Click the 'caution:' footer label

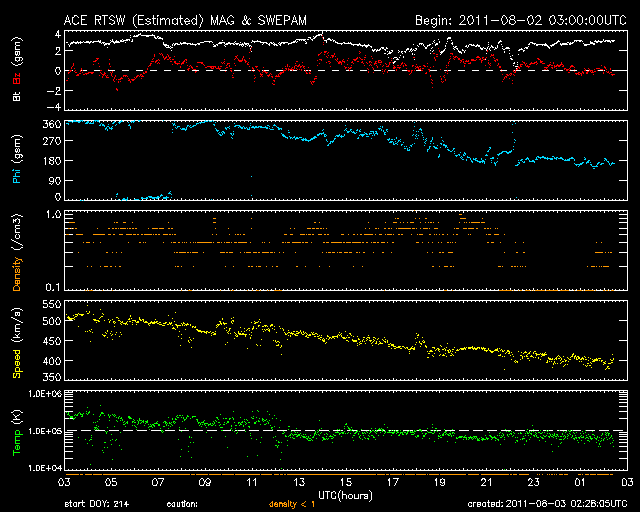(x=182, y=504)
